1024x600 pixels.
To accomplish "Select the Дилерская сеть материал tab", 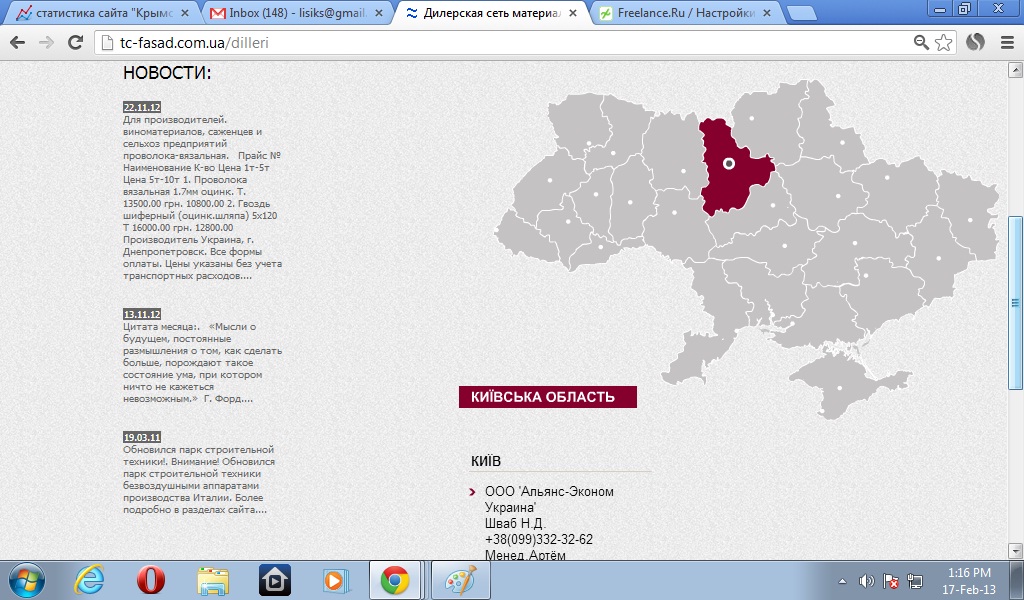I will pos(491,13).
